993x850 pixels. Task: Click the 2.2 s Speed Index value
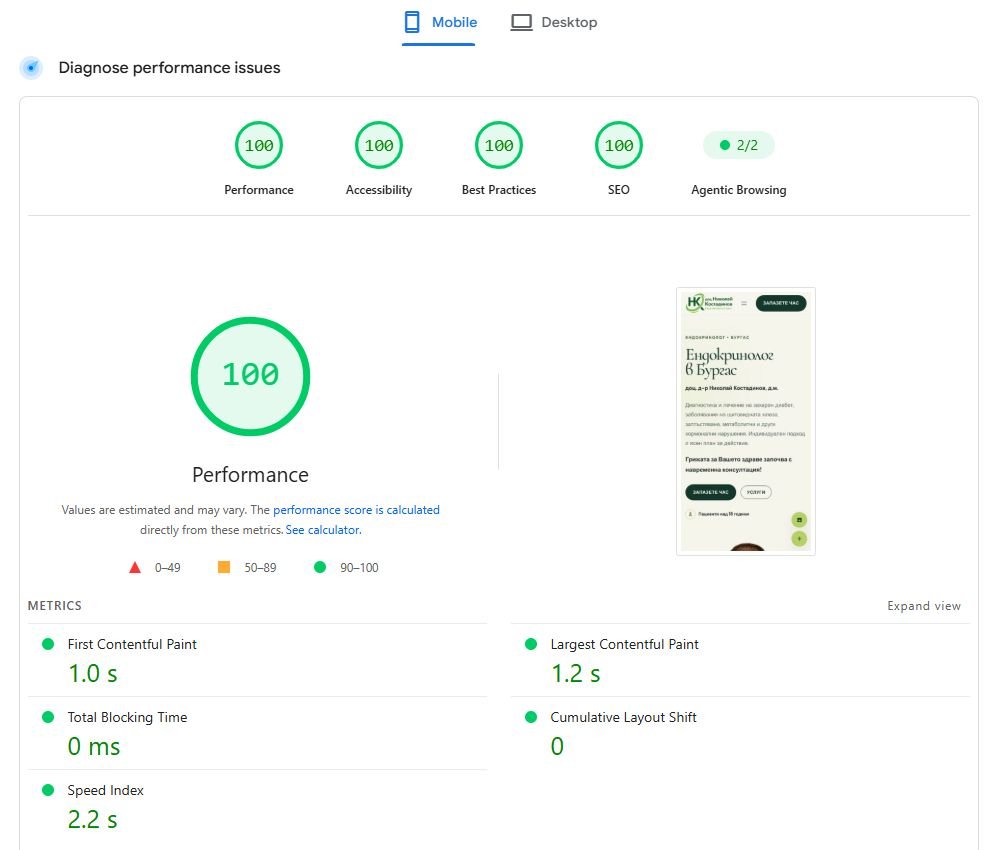pyautogui.click(x=92, y=820)
